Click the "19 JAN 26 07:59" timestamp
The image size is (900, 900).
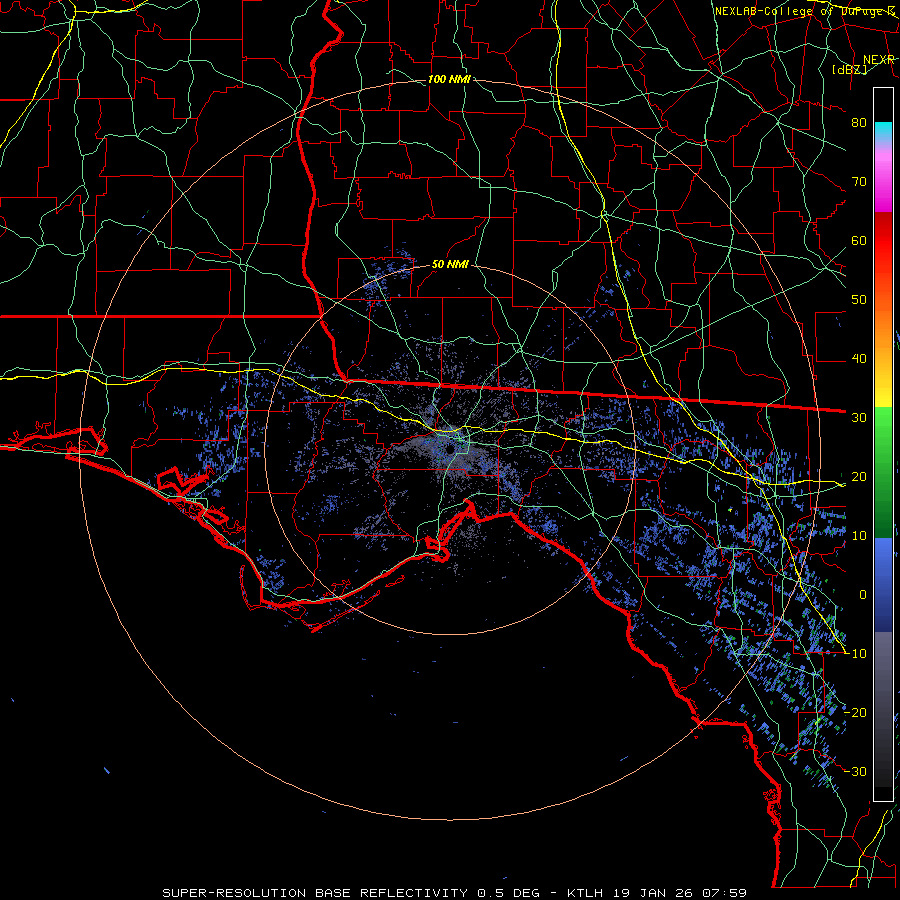pyautogui.click(x=680, y=893)
